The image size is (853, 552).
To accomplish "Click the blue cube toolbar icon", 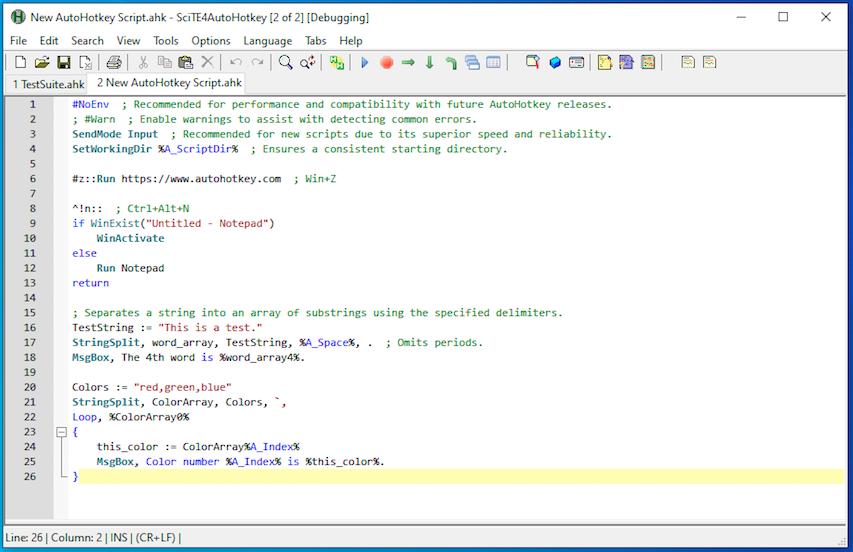I will 555,63.
